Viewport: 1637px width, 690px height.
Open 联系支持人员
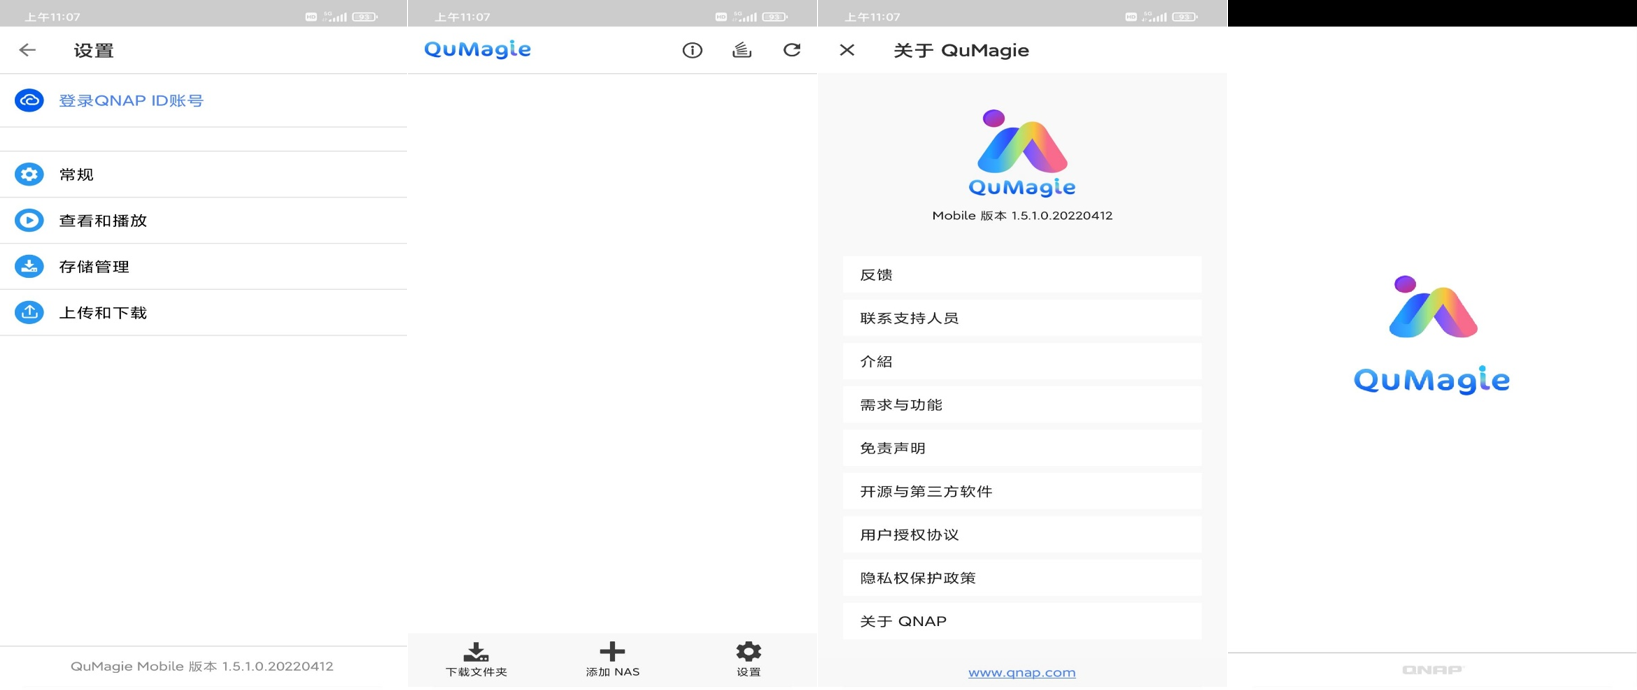coord(1022,318)
